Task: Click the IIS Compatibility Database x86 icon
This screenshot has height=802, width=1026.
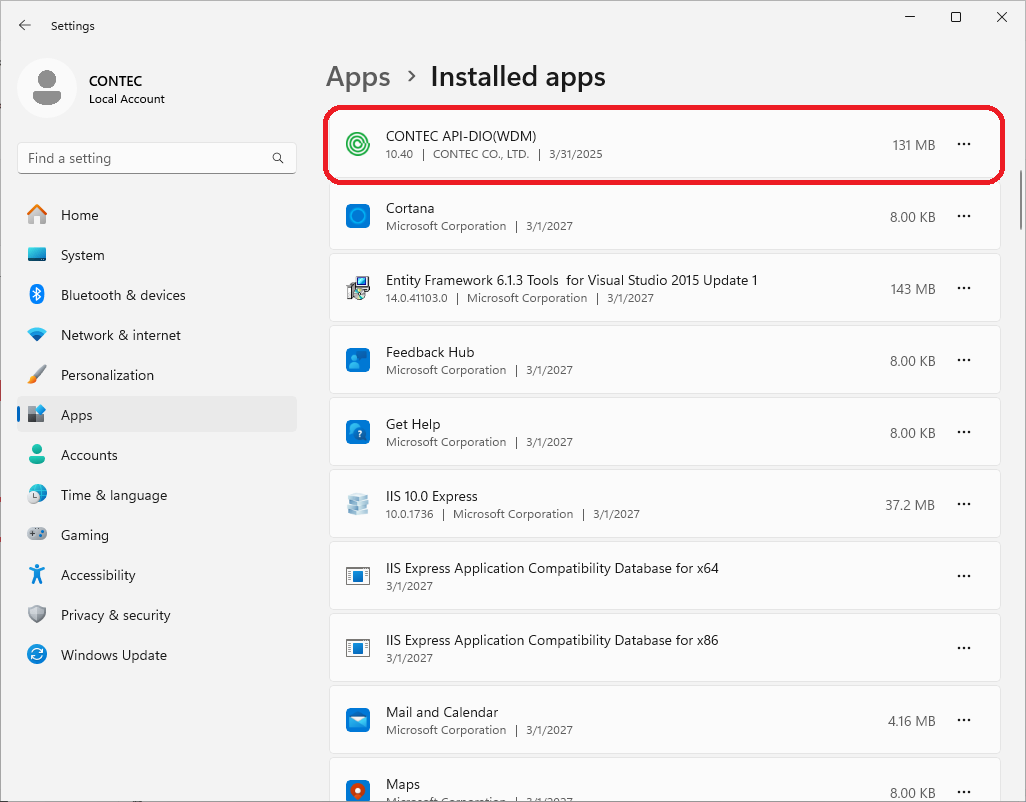Action: pyautogui.click(x=358, y=648)
